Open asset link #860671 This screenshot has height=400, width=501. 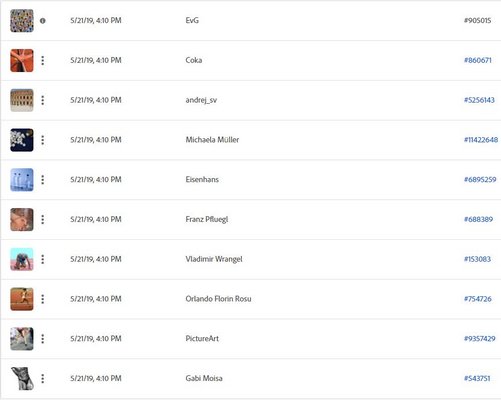coord(478,60)
